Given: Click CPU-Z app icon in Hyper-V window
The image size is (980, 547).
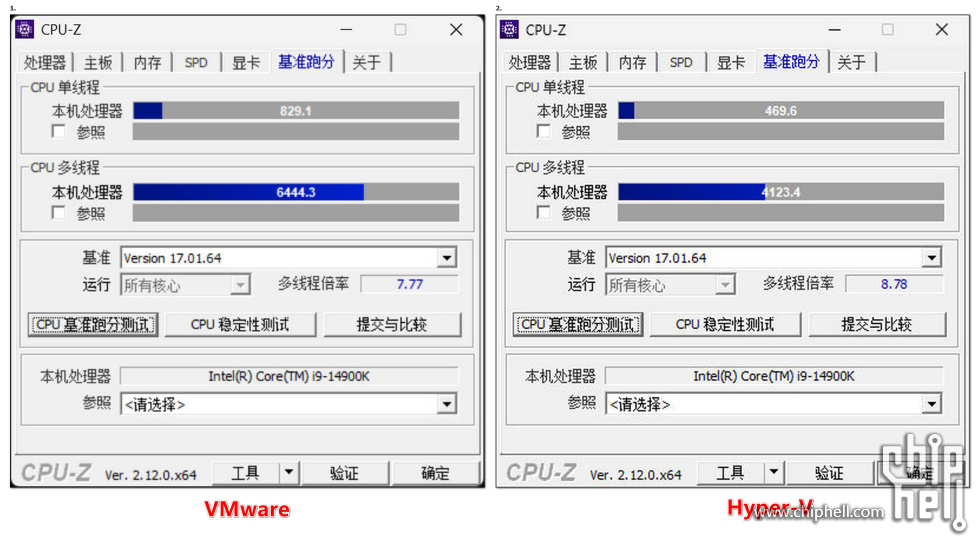Looking at the screenshot, I should click(x=509, y=29).
